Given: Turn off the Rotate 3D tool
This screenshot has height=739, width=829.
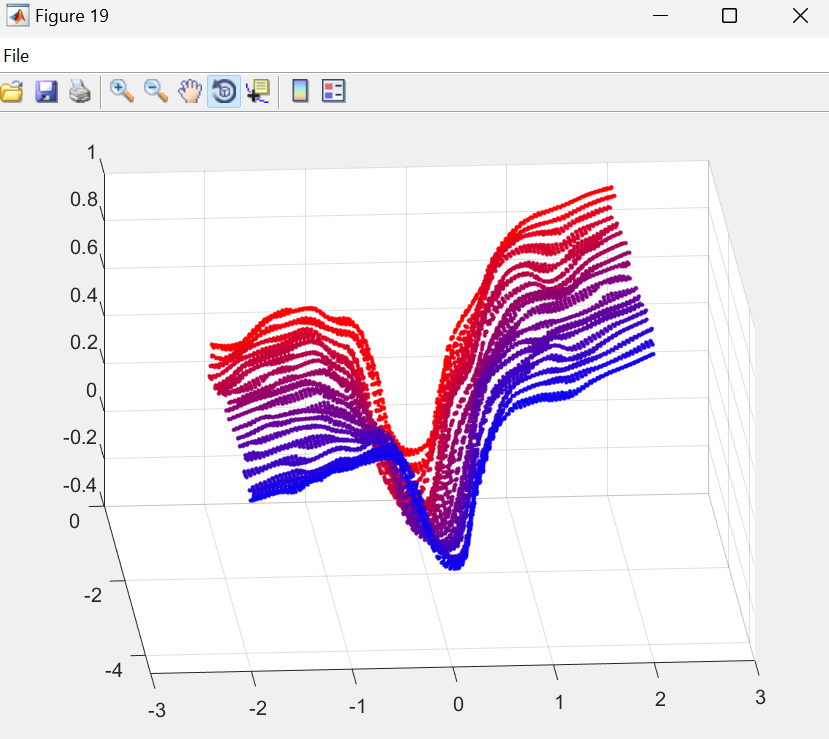Looking at the screenshot, I should 224,92.
